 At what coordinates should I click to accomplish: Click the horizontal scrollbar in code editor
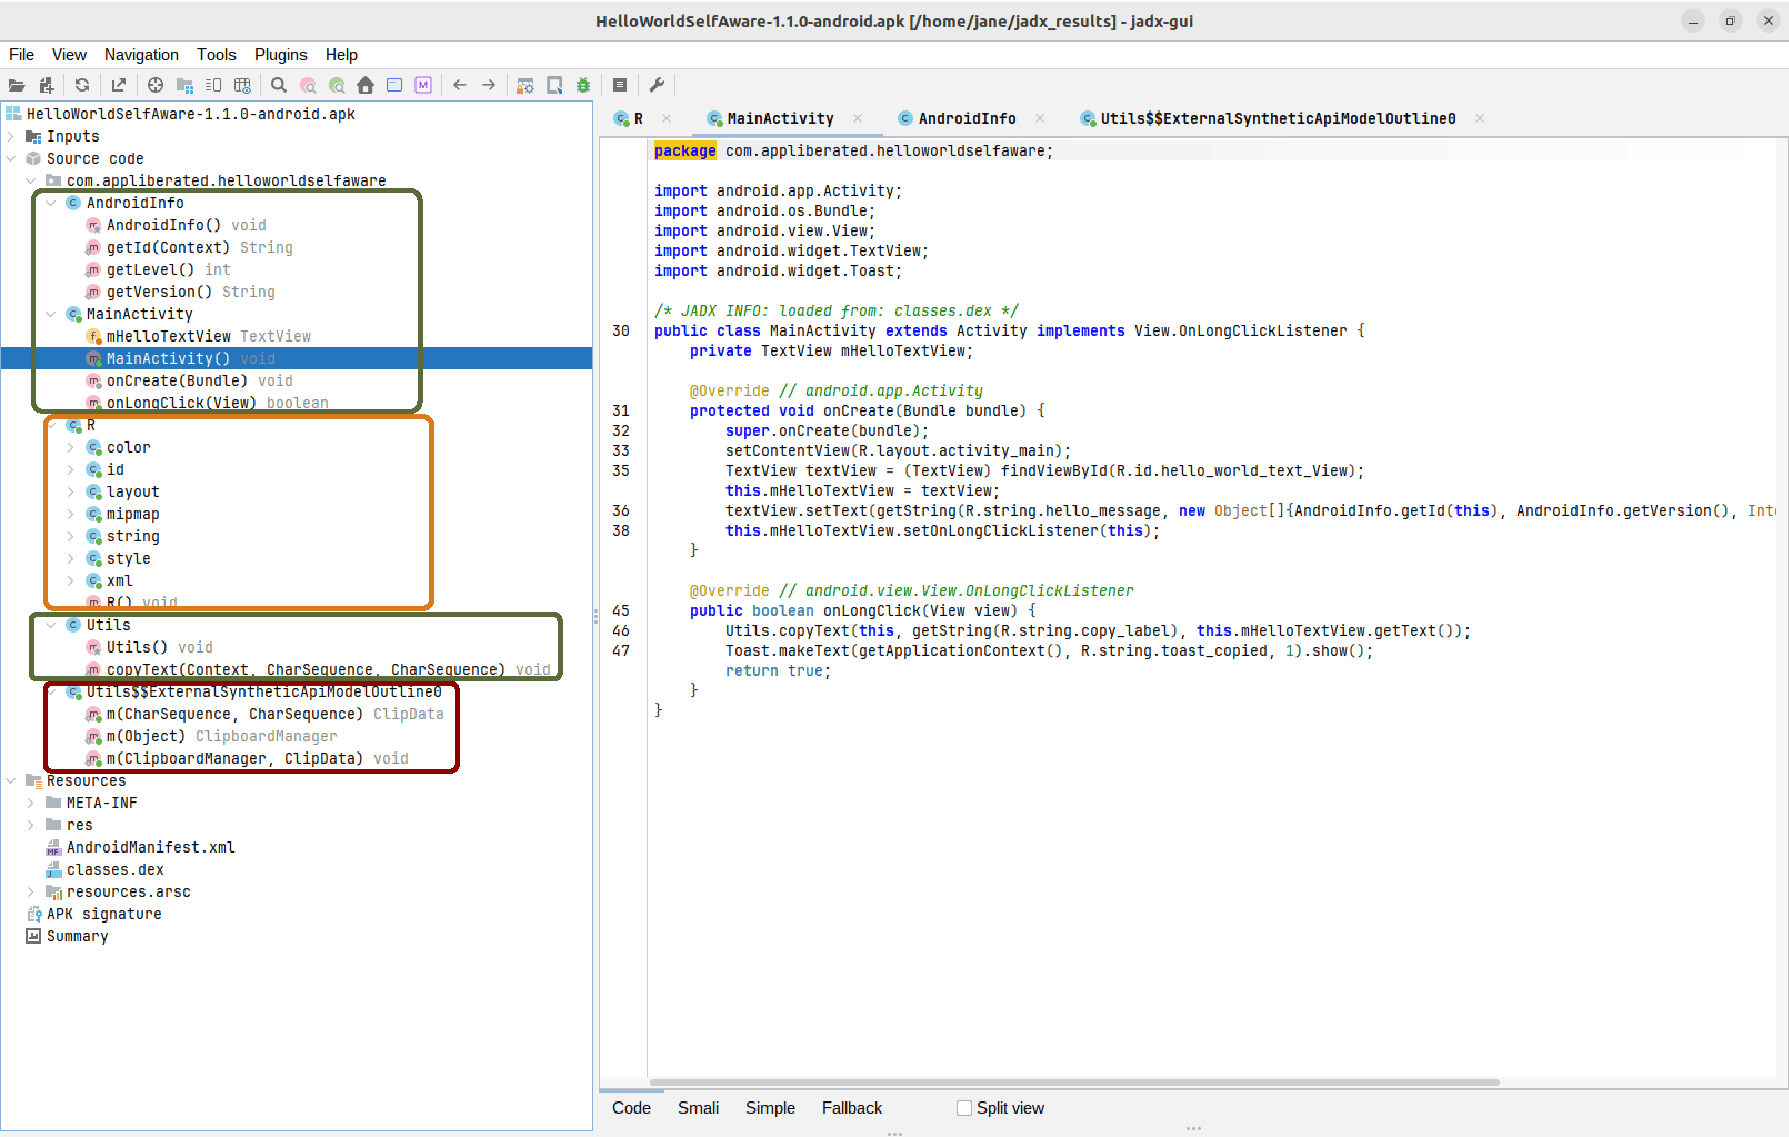(1074, 1082)
